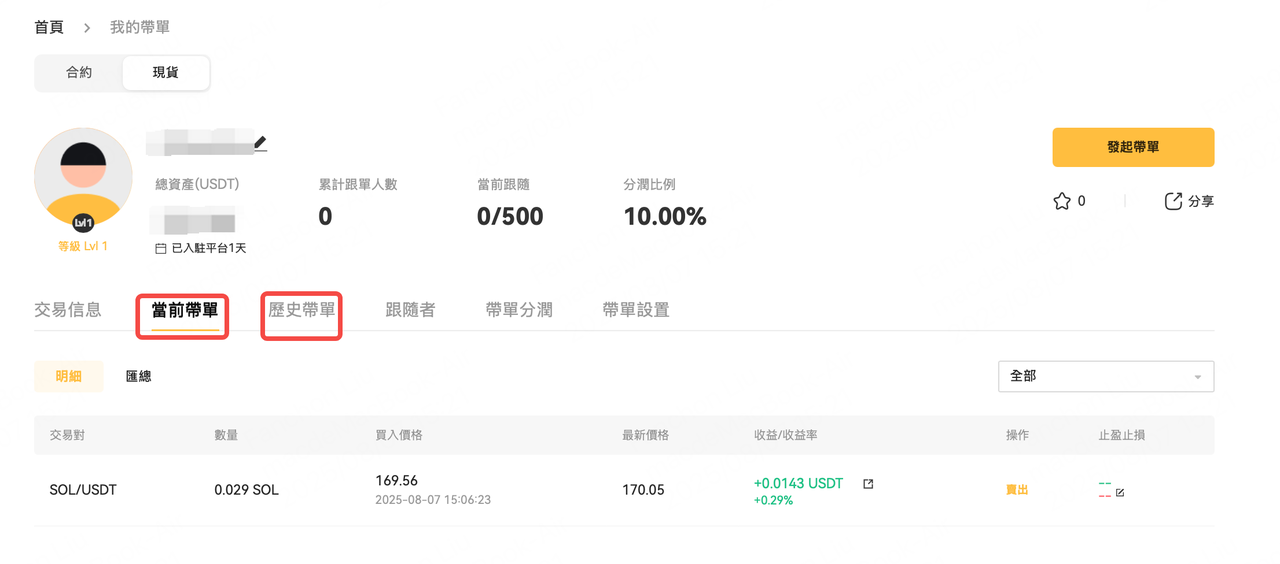Click the 170.05 latest price value
This screenshot has width=1280, height=564.
tap(643, 490)
